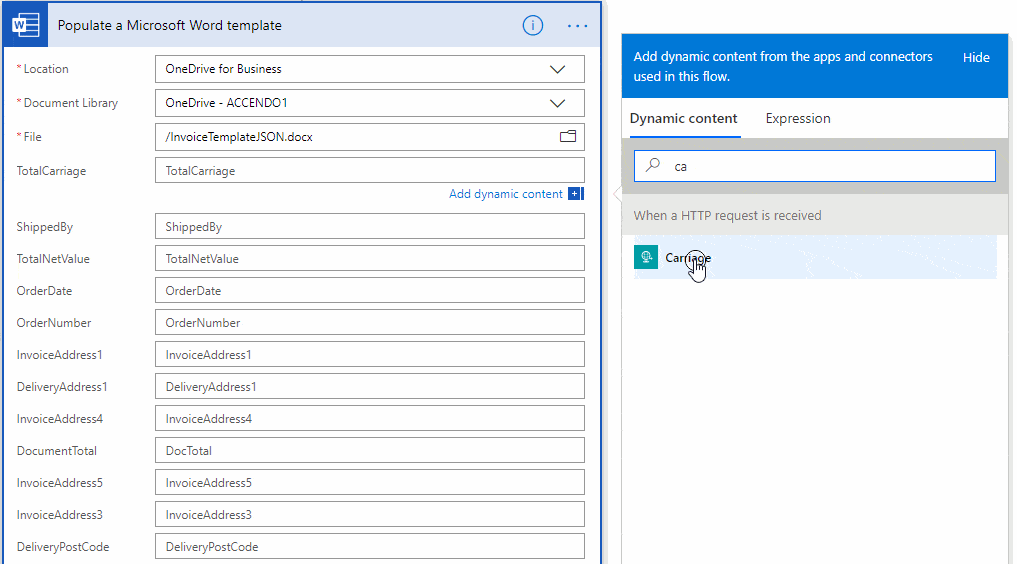Click the Add dynamic content link
The image size is (1017, 564).
click(x=506, y=194)
